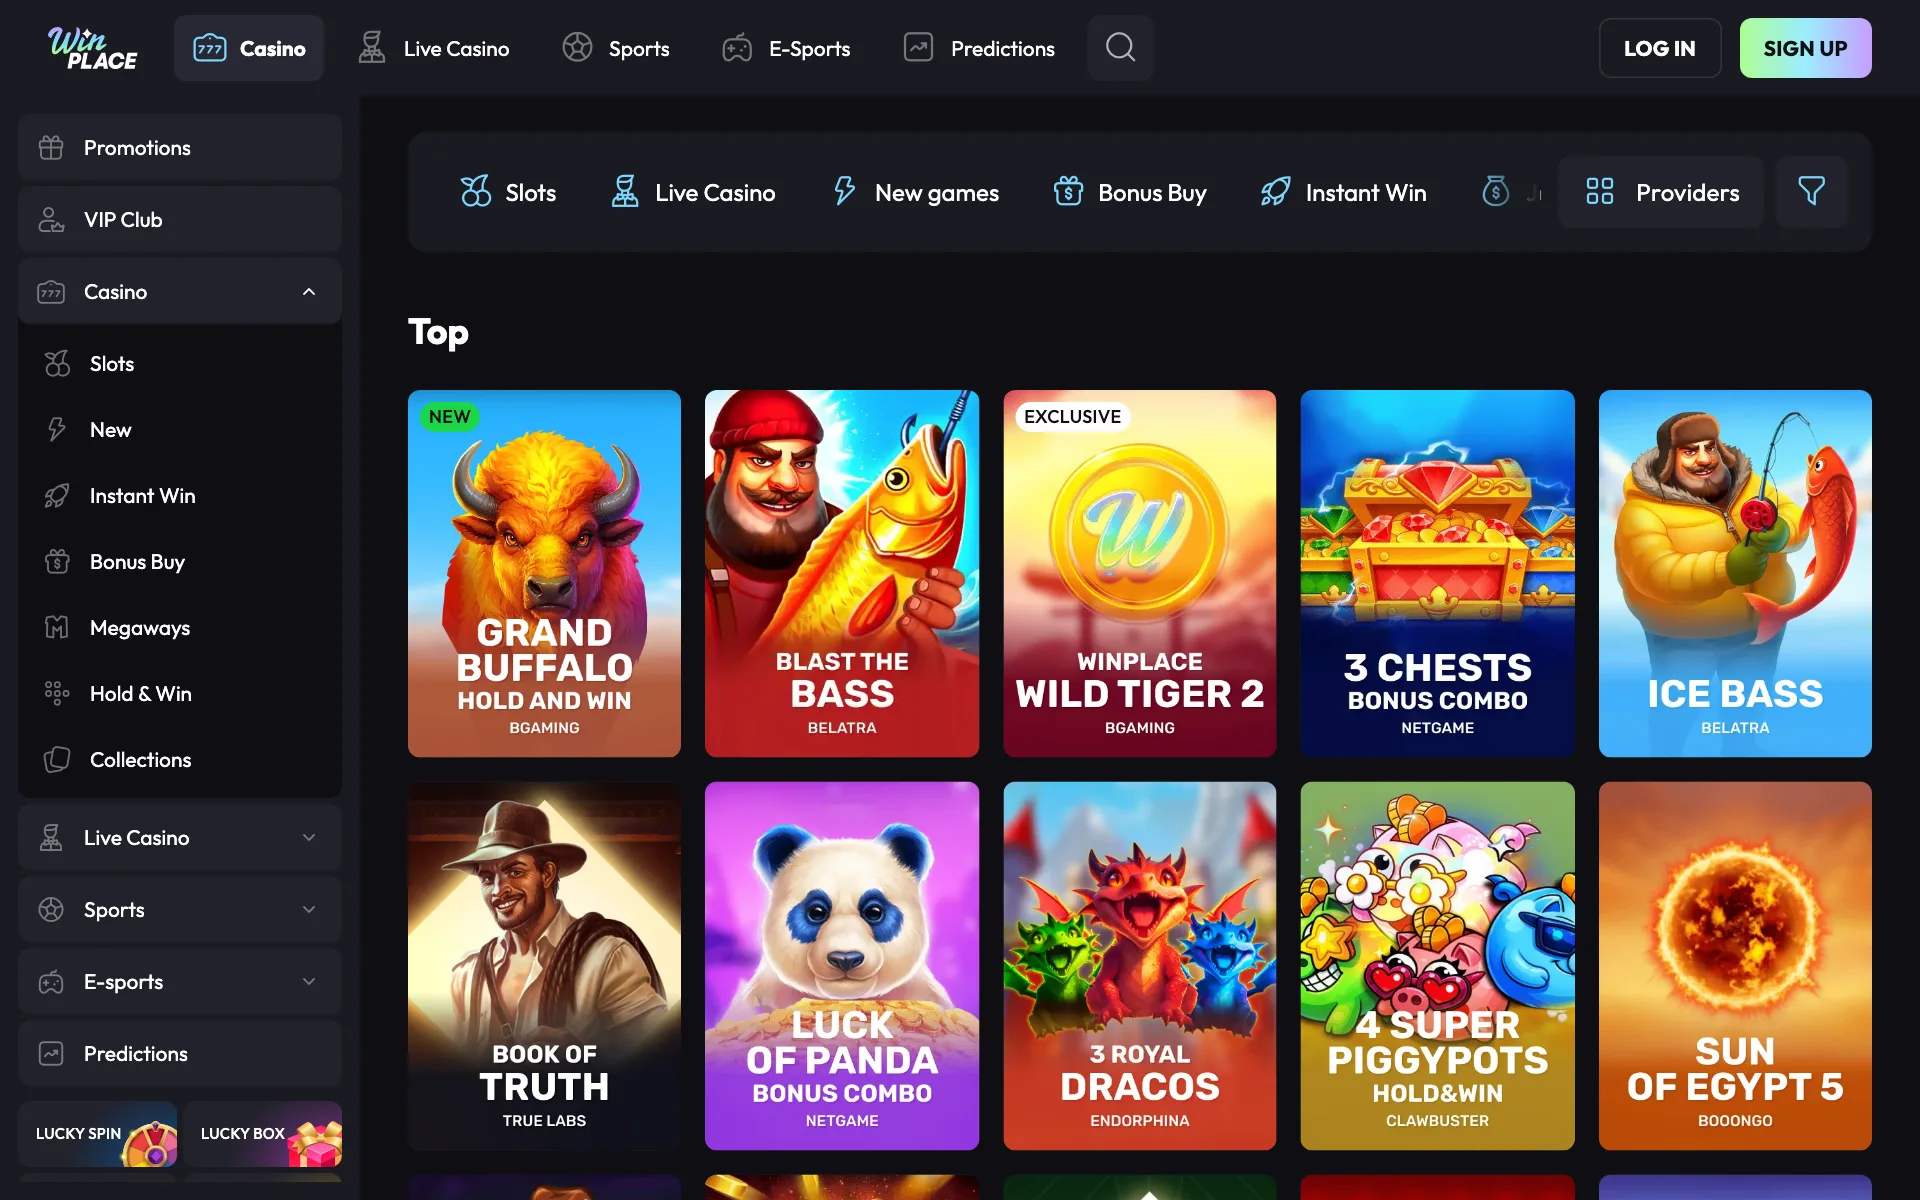
Task: Expand the Sports section in sidebar
Action: (309, 910)
